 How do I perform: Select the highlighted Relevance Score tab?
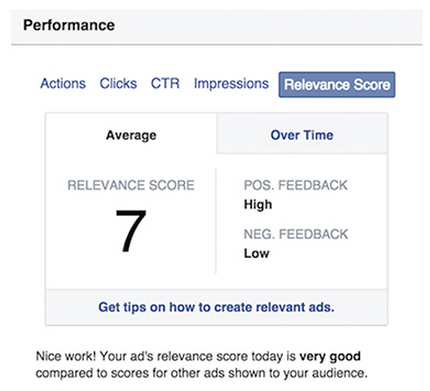click(337, 85)
